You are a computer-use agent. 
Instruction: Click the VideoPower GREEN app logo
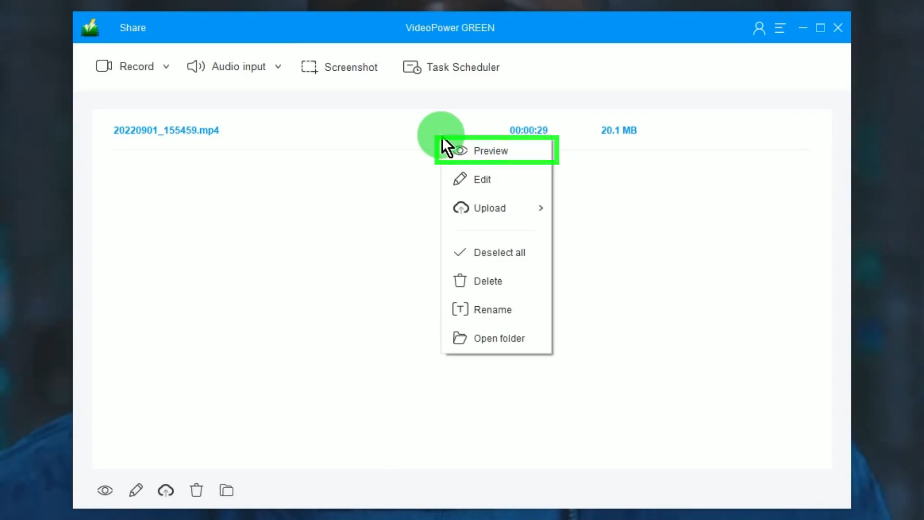[x=90, y=28]
